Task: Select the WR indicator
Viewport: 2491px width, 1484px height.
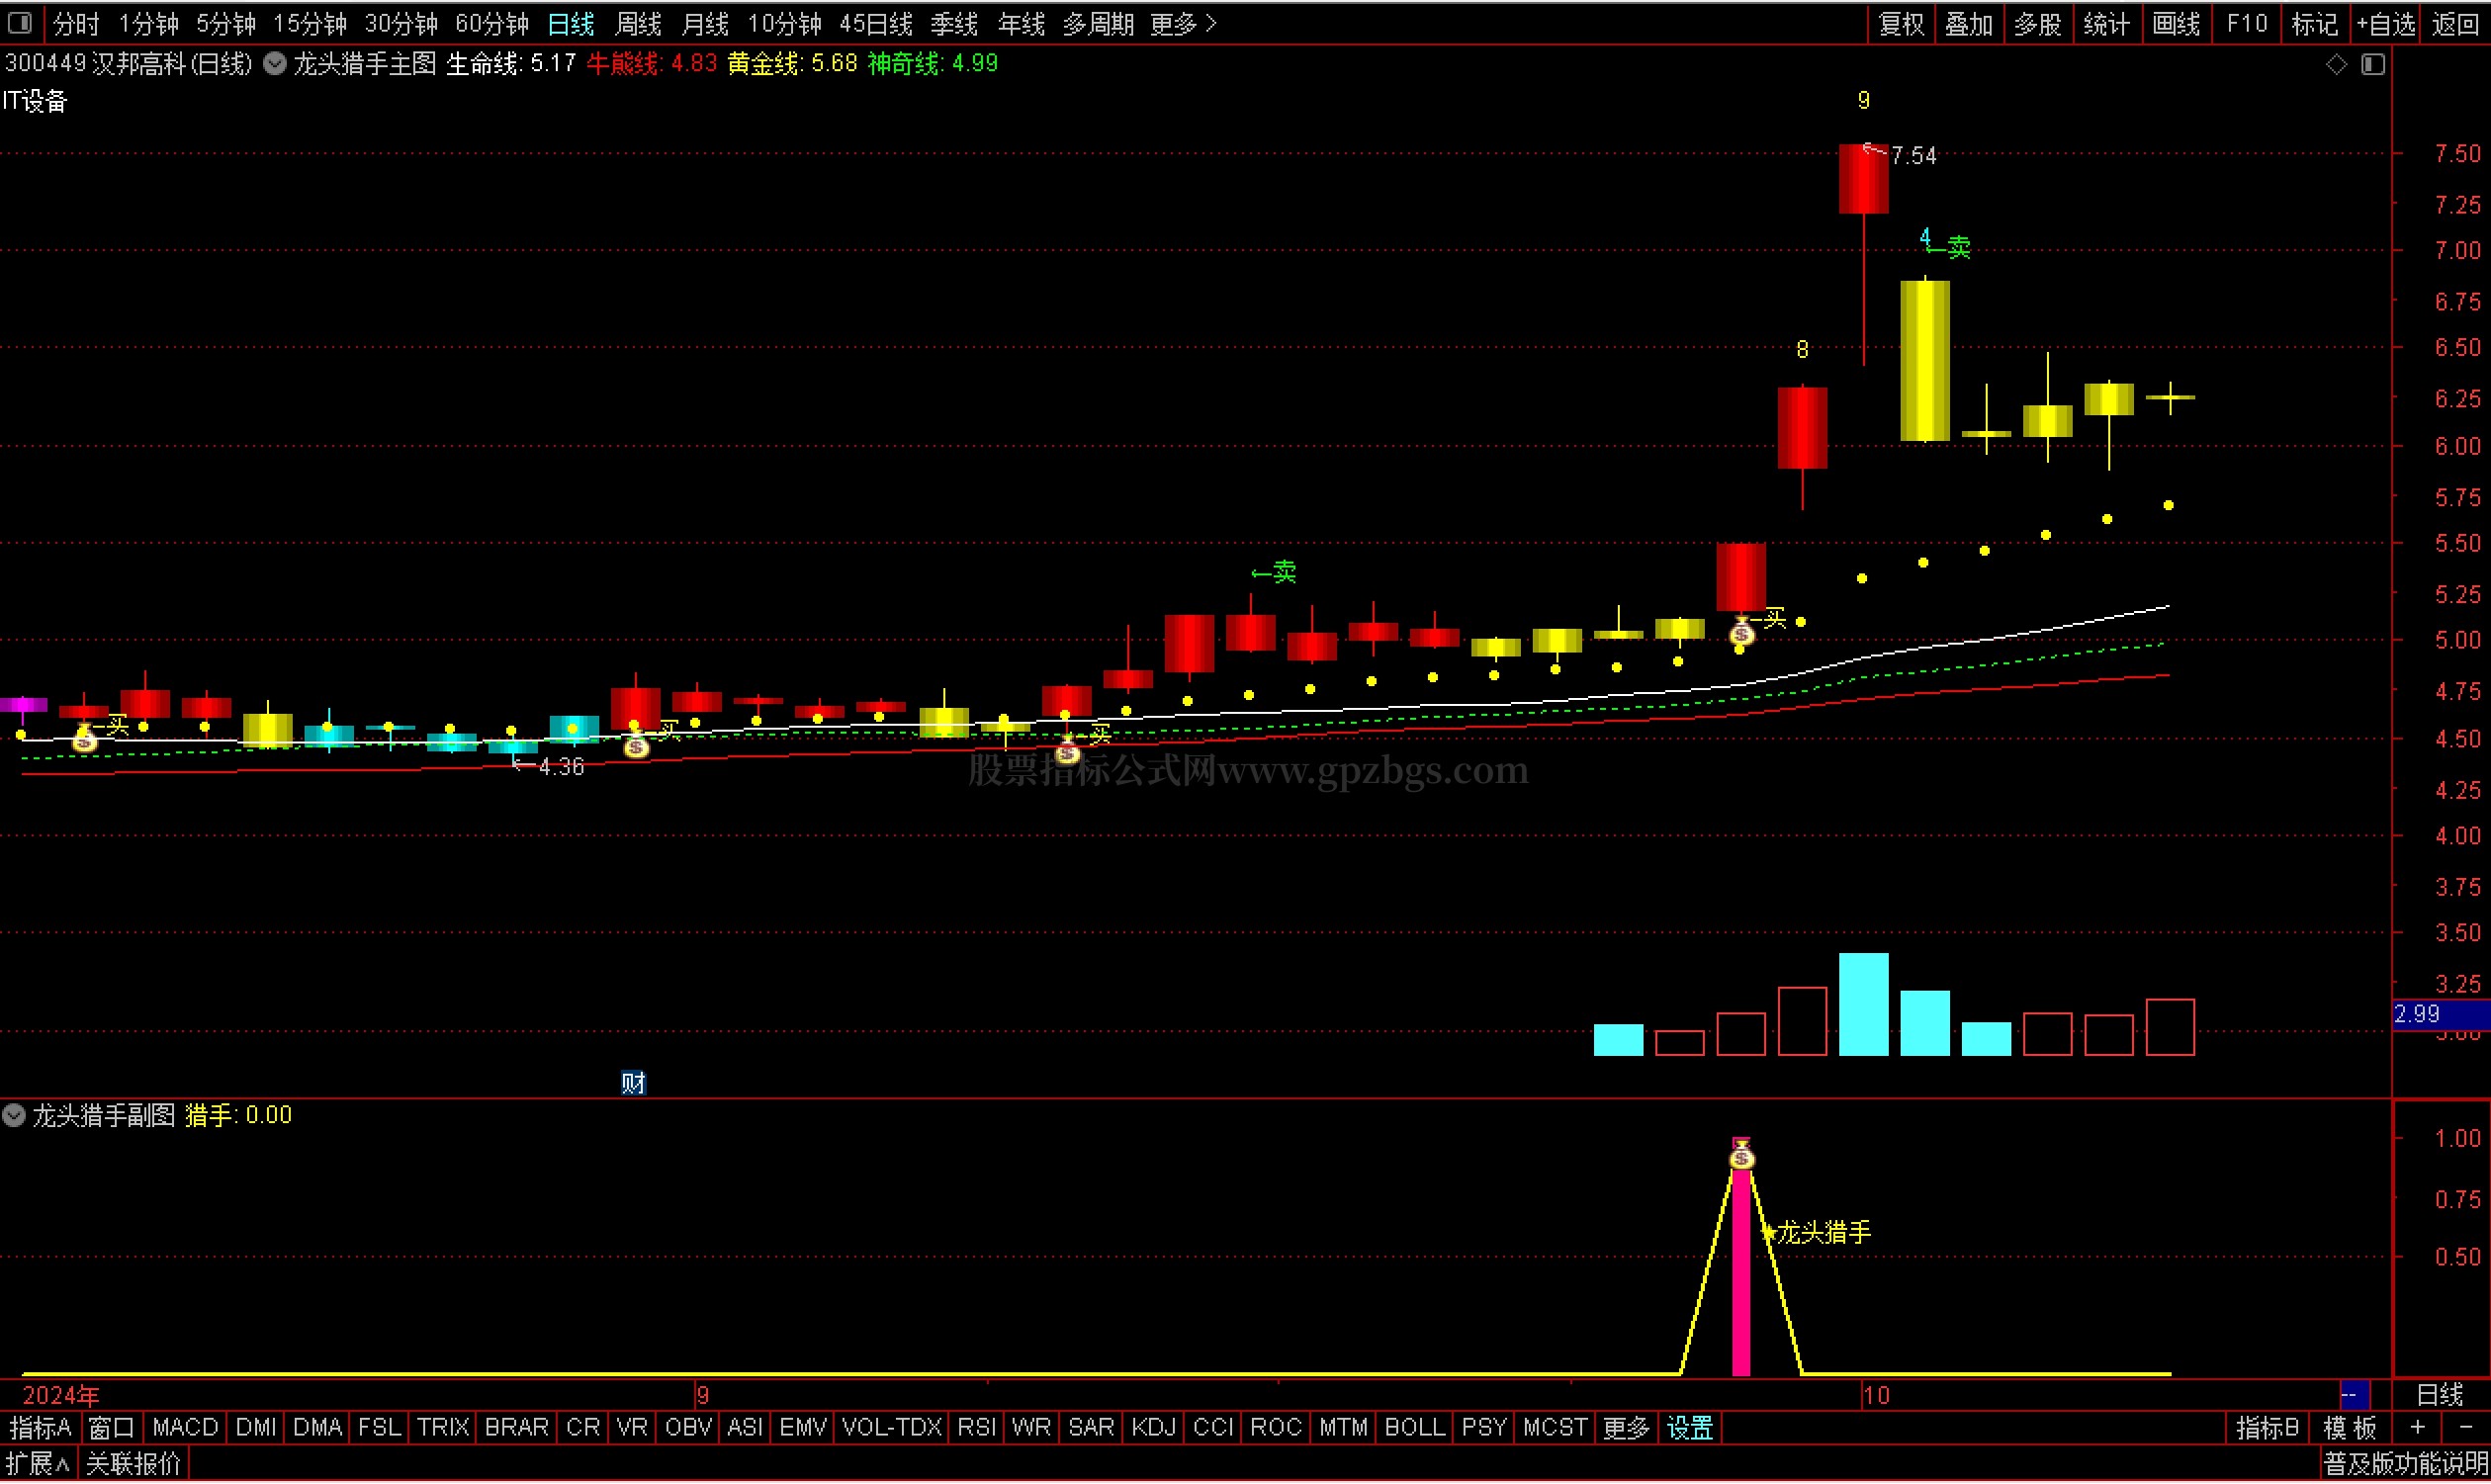Action: click(x=1031, y=1428)
